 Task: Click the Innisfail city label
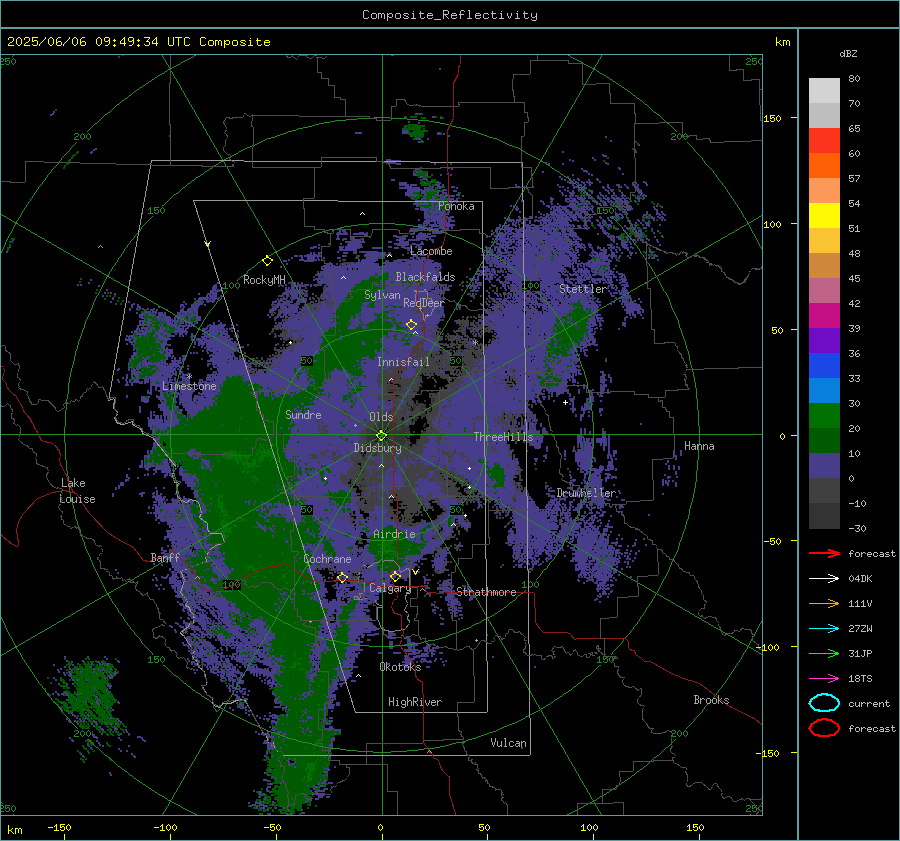click(403, 362)
